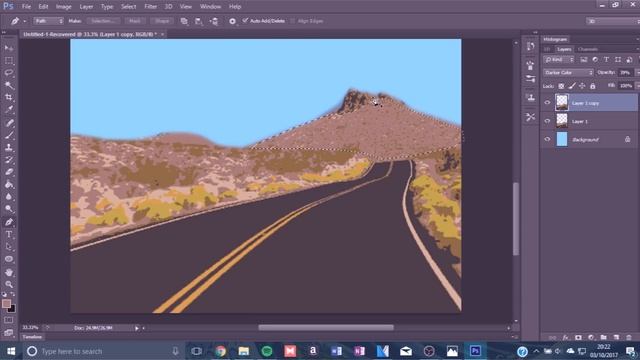The image size is (640, 360).
Task: Open the File menu
Action: pos(26,7)
